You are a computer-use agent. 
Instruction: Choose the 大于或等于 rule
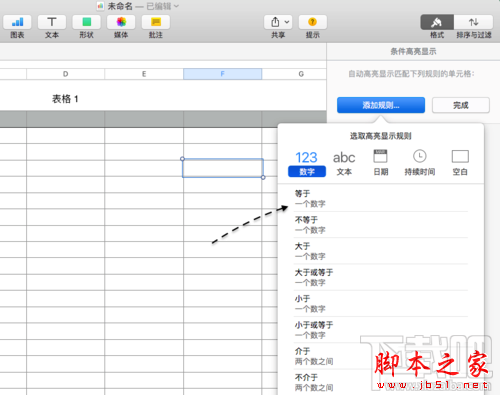click(381, 277)
